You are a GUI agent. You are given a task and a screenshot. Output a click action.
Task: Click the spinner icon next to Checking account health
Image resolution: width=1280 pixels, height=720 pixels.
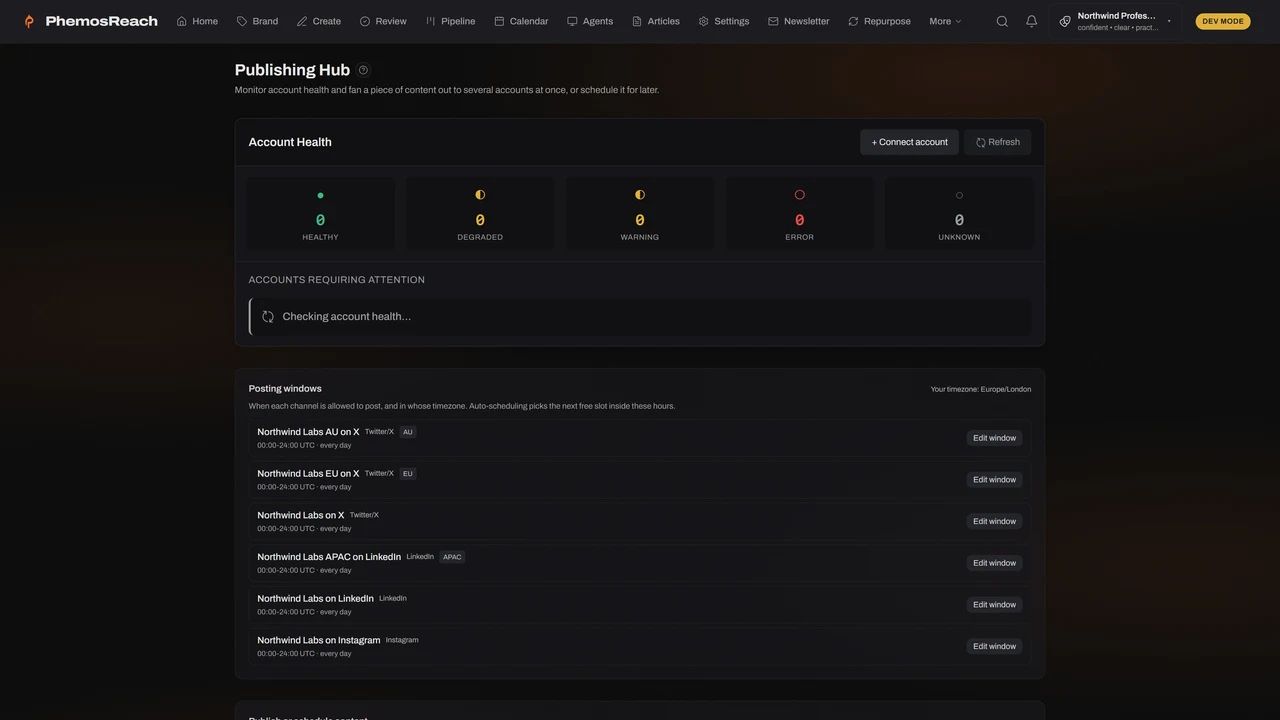268,317
